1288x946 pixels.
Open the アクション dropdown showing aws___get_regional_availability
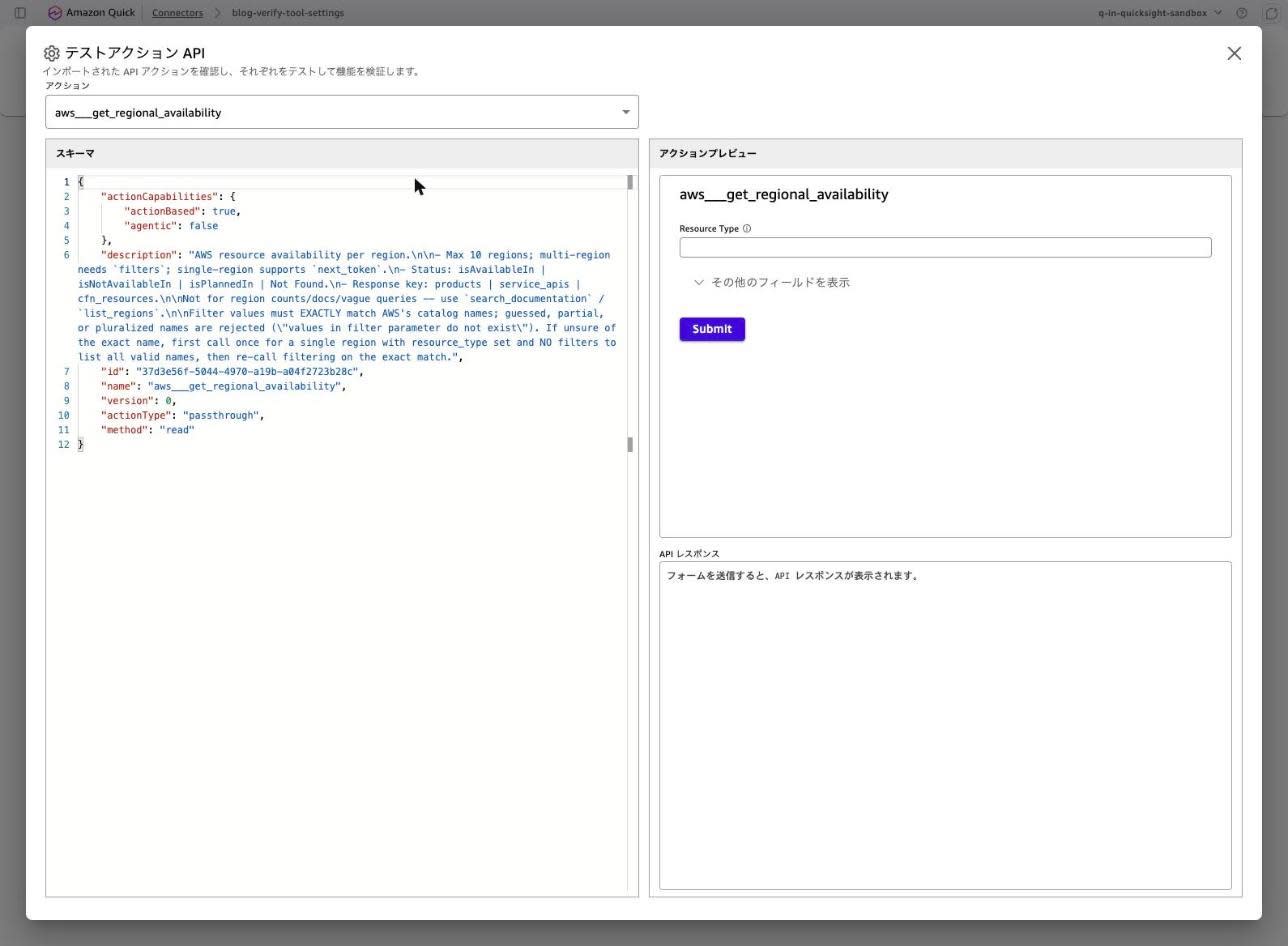pyautogui.click(x=341, y=112)
